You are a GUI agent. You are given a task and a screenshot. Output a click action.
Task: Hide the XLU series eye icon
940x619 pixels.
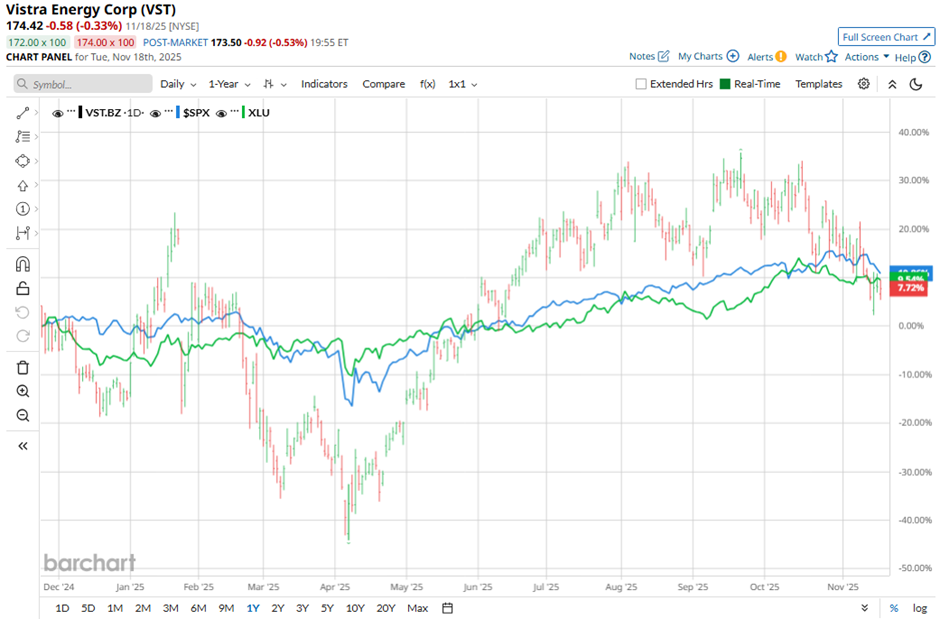(x=221, y=113)
